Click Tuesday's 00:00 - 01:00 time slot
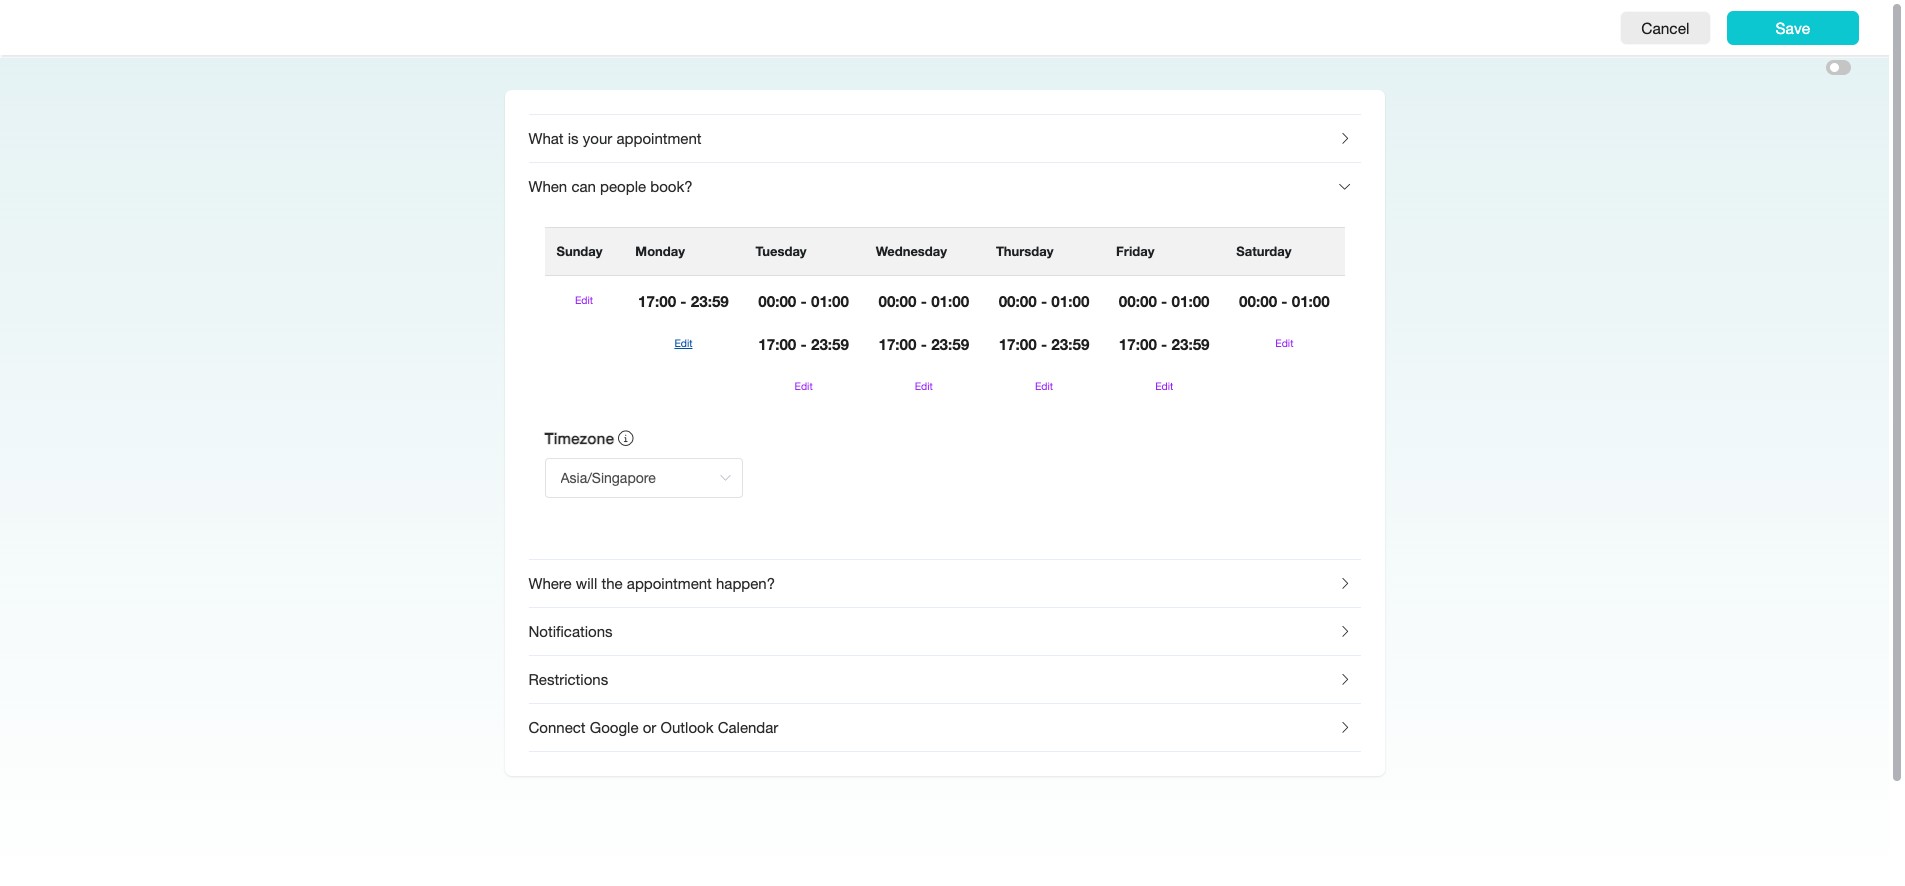This screenshot has height=886, width=1905. [803, 302]
